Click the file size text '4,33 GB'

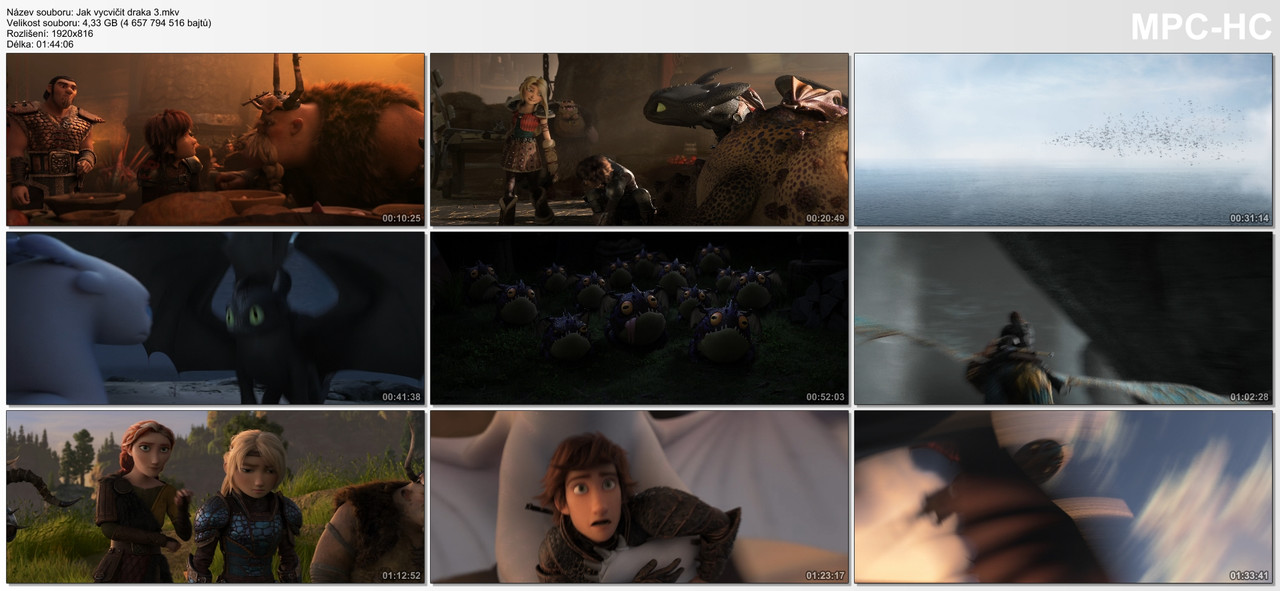[x=101, y=23]
